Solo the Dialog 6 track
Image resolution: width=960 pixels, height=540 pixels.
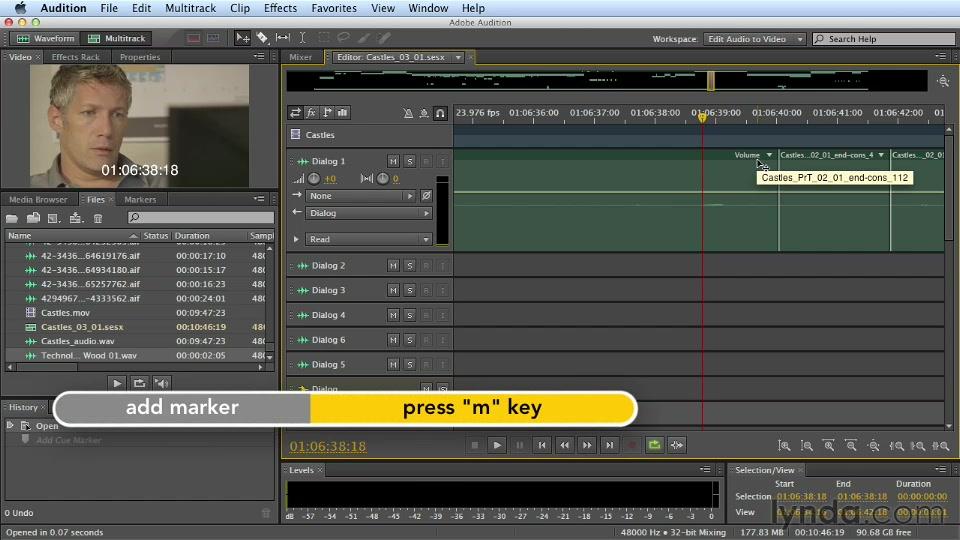(x=410, y=340)
